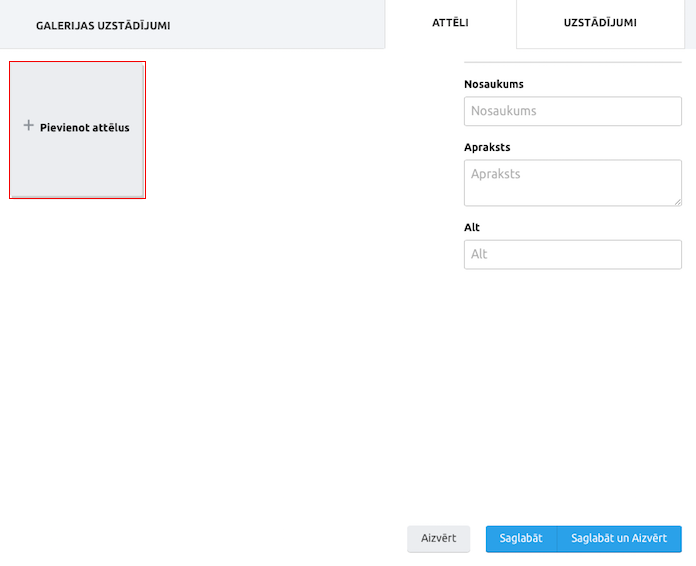Grab the Apraksts textarea resize handle
This screenshot has height=566, width=696.
[x=678, y=202]
